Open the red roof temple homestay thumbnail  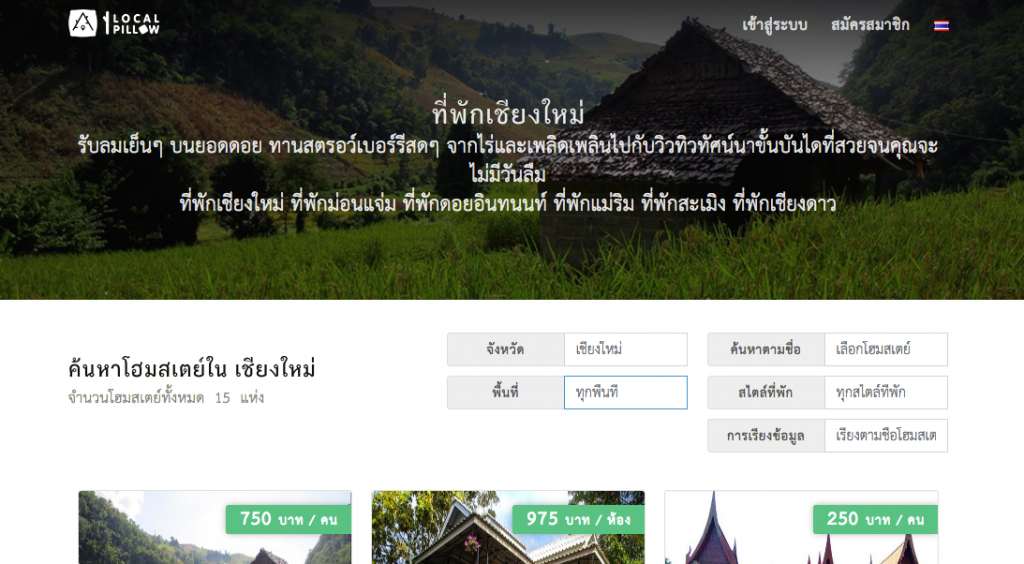[801, 527]
